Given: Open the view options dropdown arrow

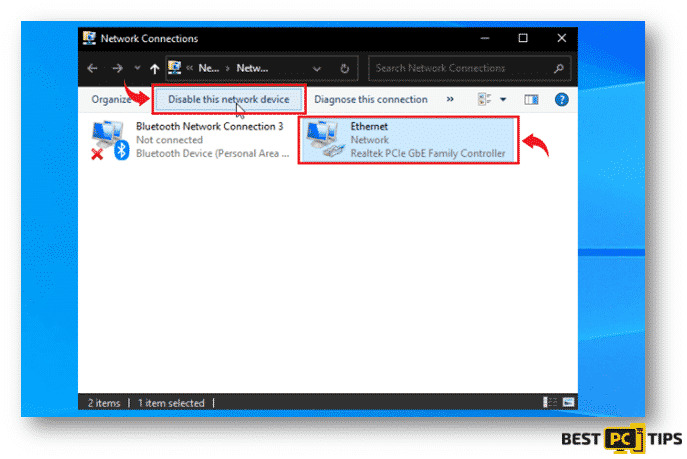Looking at the screenshot, I should (503, 99).
